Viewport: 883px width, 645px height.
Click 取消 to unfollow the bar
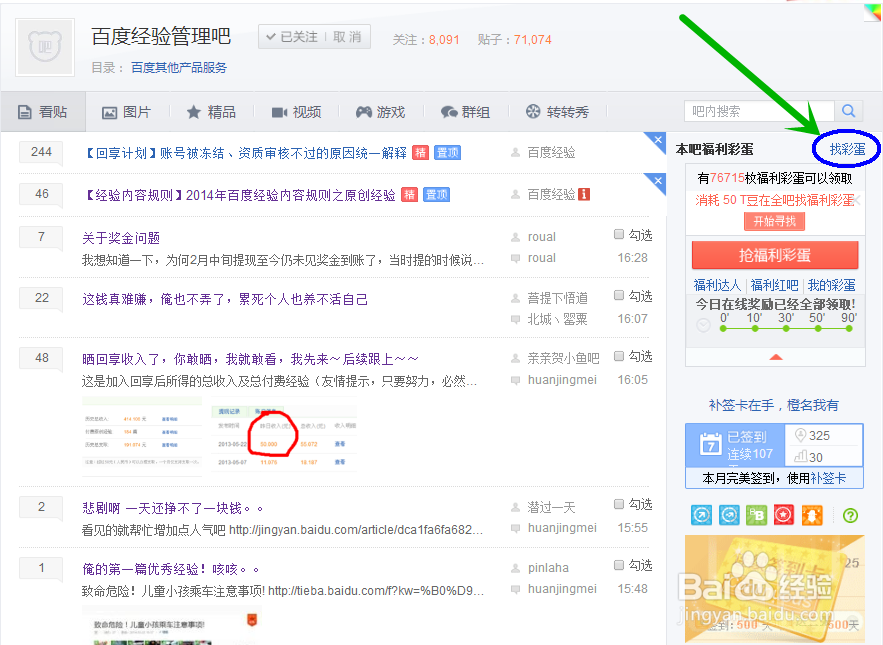(x=347, y=37)
